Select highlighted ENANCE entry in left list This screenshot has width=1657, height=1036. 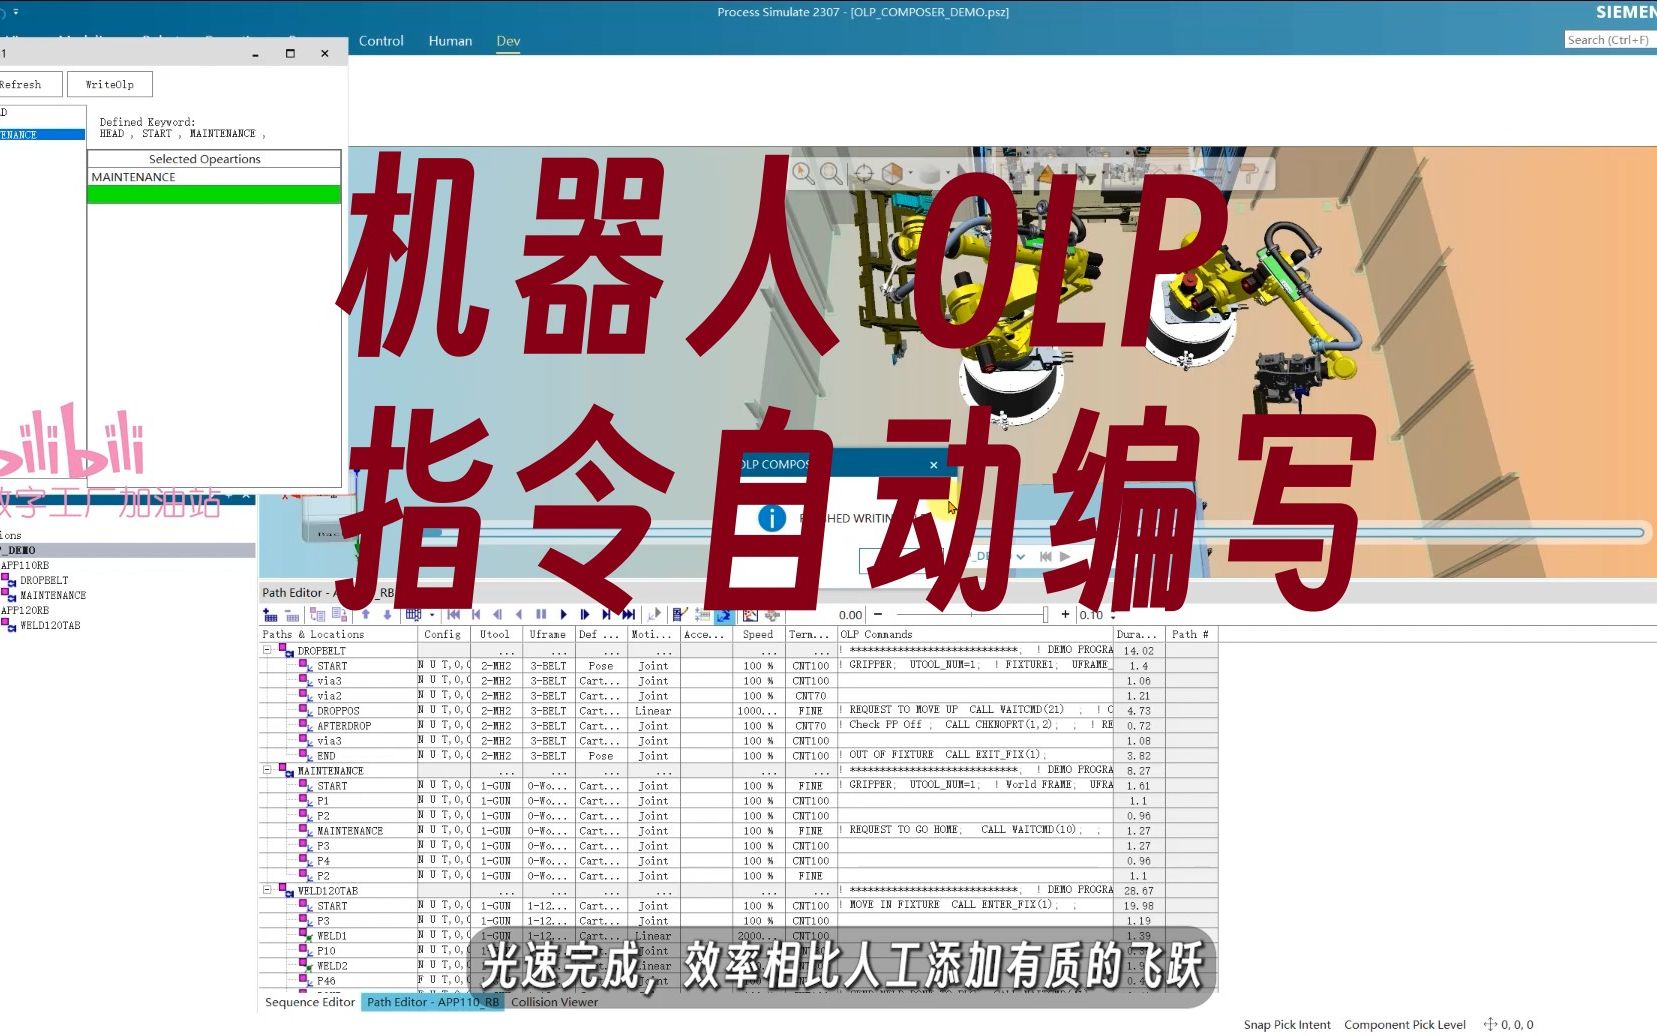(42, 134)
